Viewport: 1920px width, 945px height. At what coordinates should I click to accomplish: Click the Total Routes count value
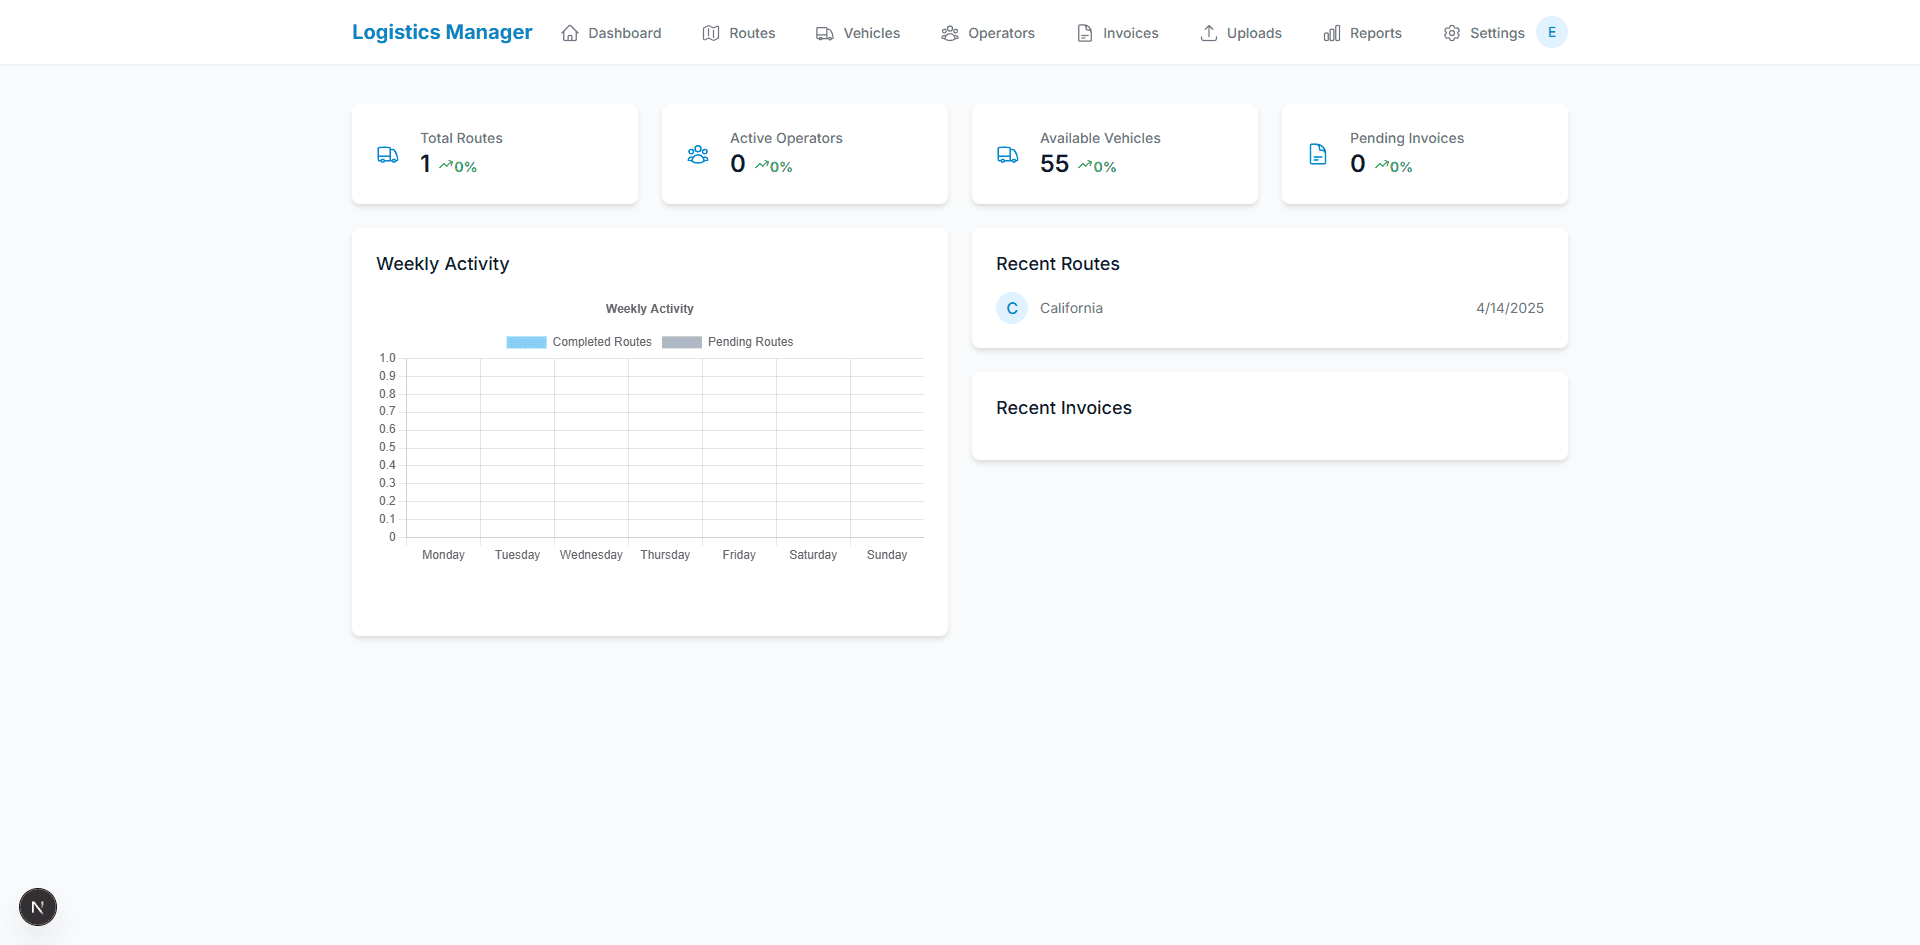click(426, 164)
